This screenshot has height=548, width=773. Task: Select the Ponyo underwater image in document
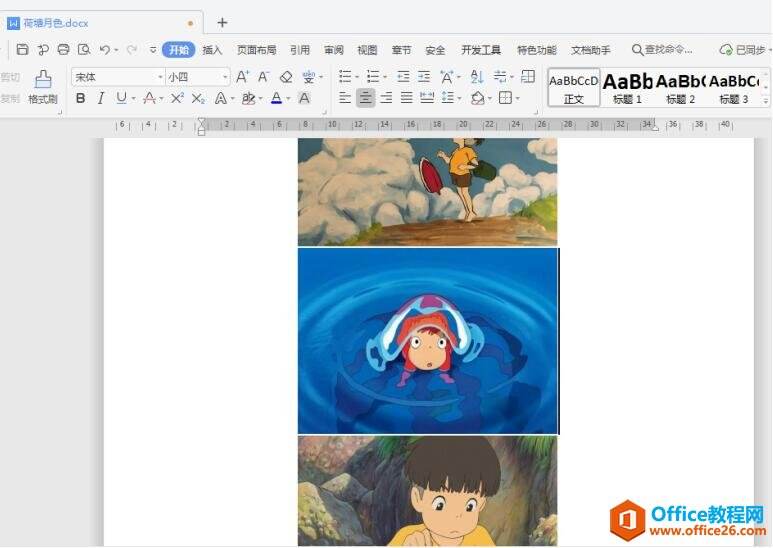click(x=428, y=341)
